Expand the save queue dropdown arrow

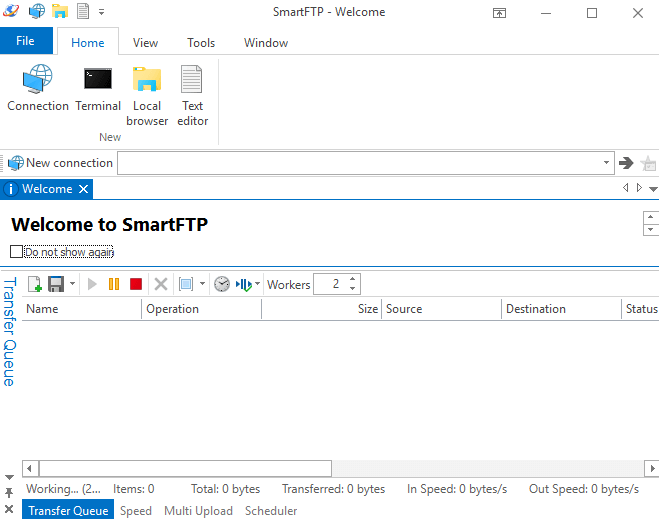coord(72,284)
